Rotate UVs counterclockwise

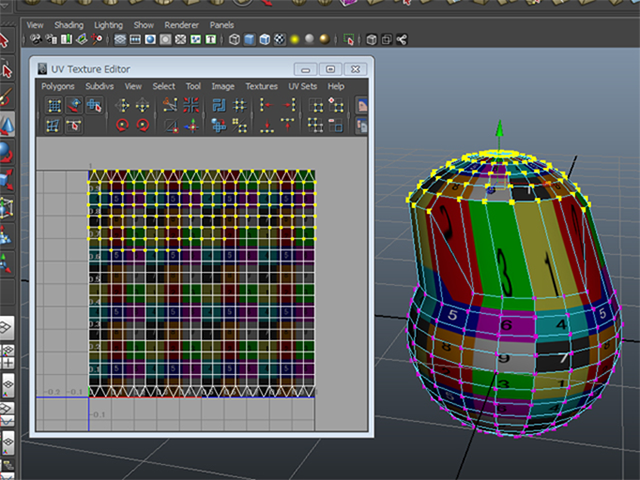coord(122,125)
